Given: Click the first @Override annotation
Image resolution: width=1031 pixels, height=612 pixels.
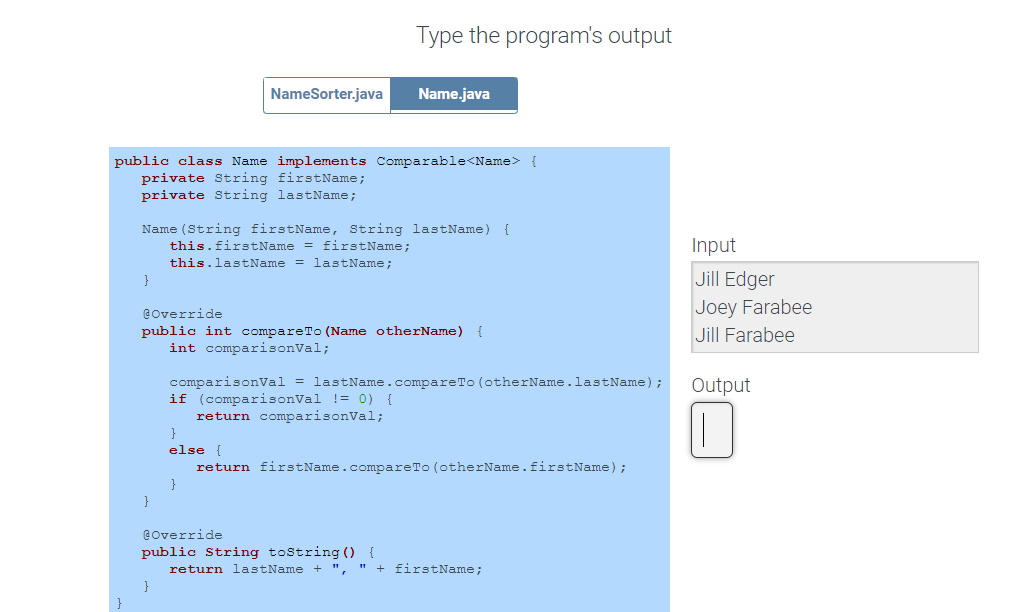Looking at the screenshot, I should pos(182,313).
